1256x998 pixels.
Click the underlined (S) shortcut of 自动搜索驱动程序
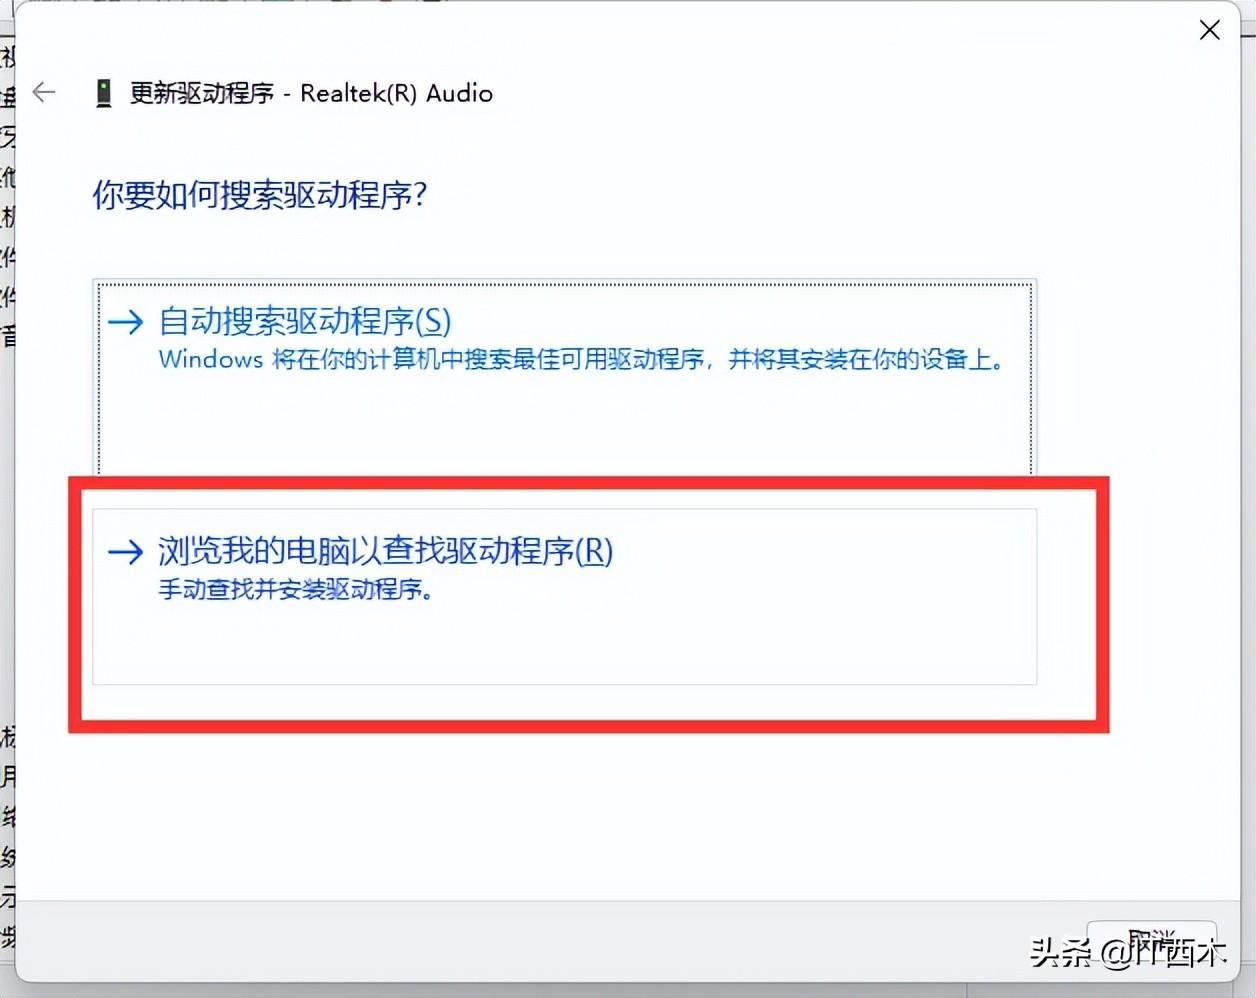433,322
